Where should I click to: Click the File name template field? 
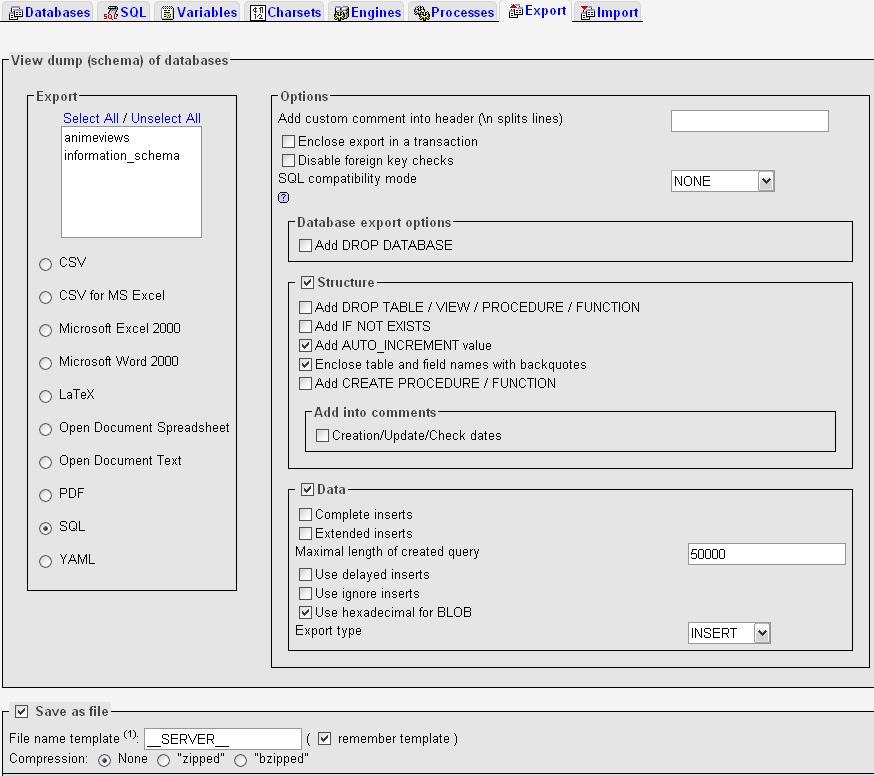pyautogui.click(x=223, y=739)
